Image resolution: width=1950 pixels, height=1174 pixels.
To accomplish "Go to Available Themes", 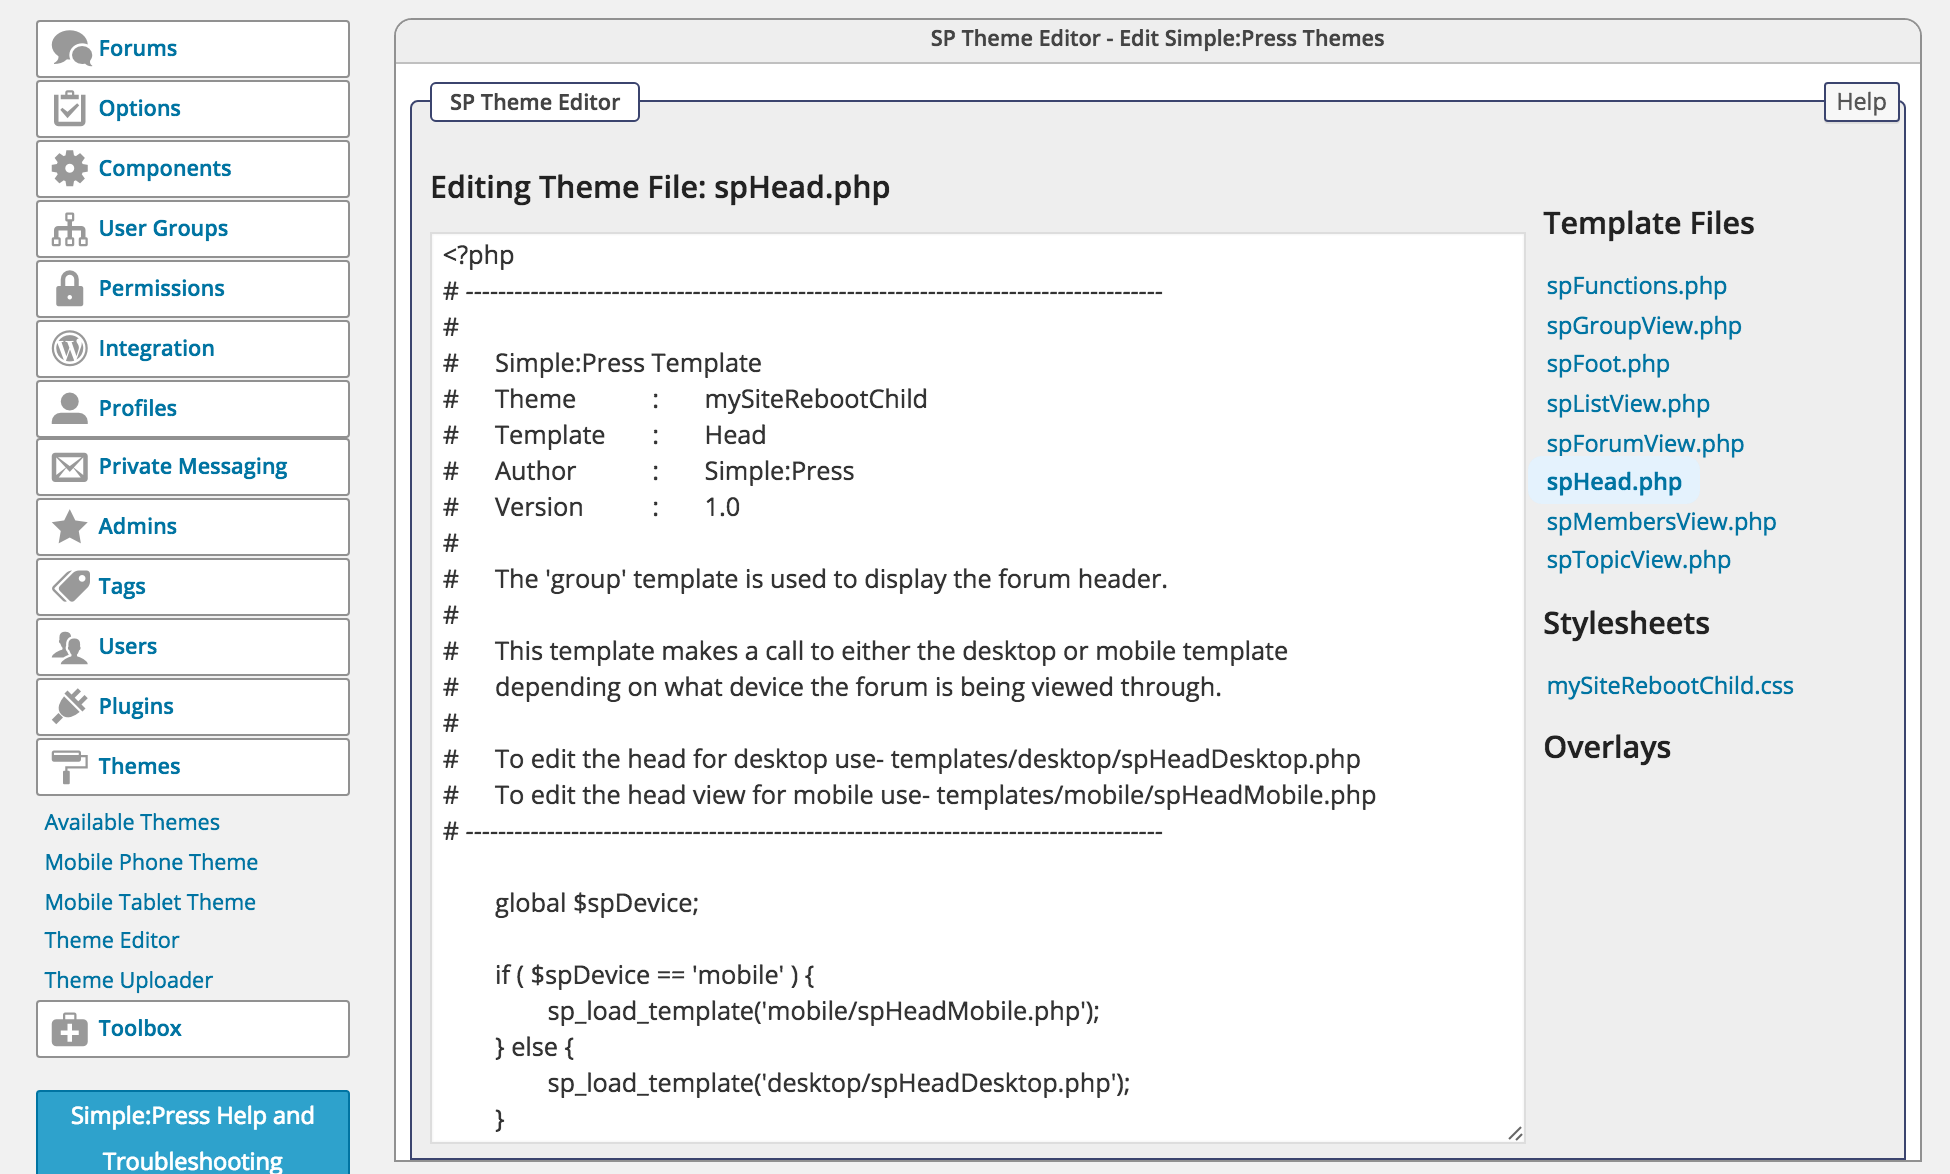I will pos(132,822).
